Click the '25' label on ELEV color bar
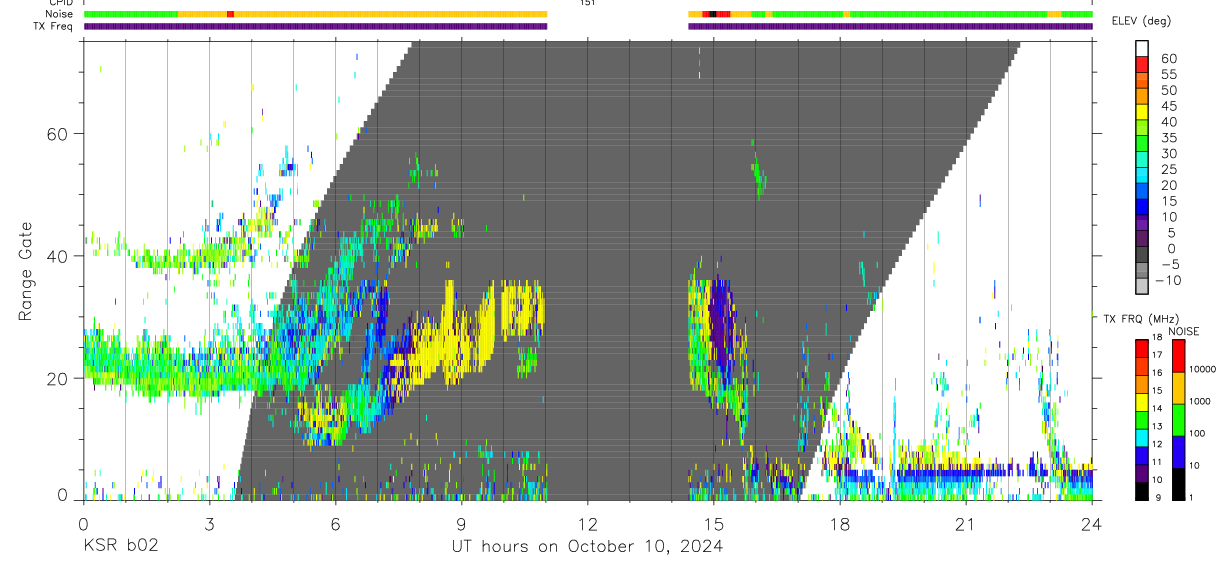The width and height of the screenshot is (1228, 567). pyautogui.click(x=1168, y=170)
